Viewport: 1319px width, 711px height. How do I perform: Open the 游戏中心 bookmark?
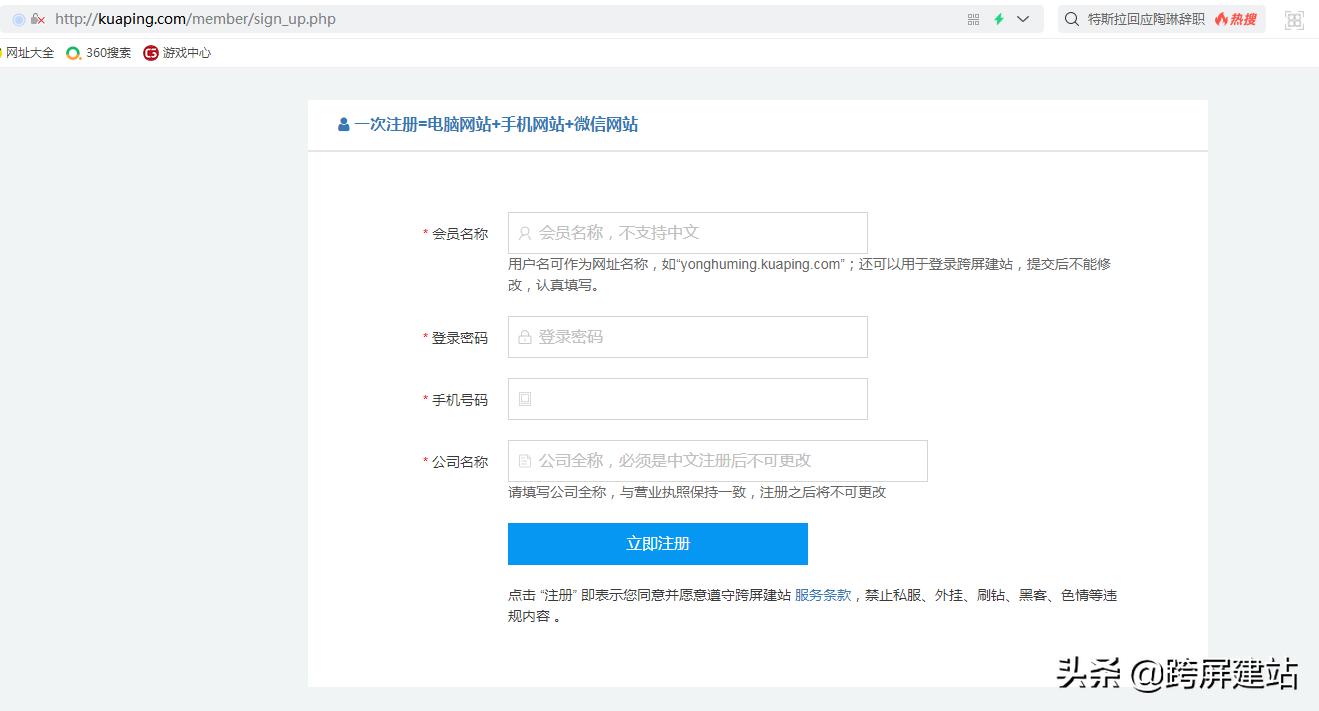click(177, 53)
